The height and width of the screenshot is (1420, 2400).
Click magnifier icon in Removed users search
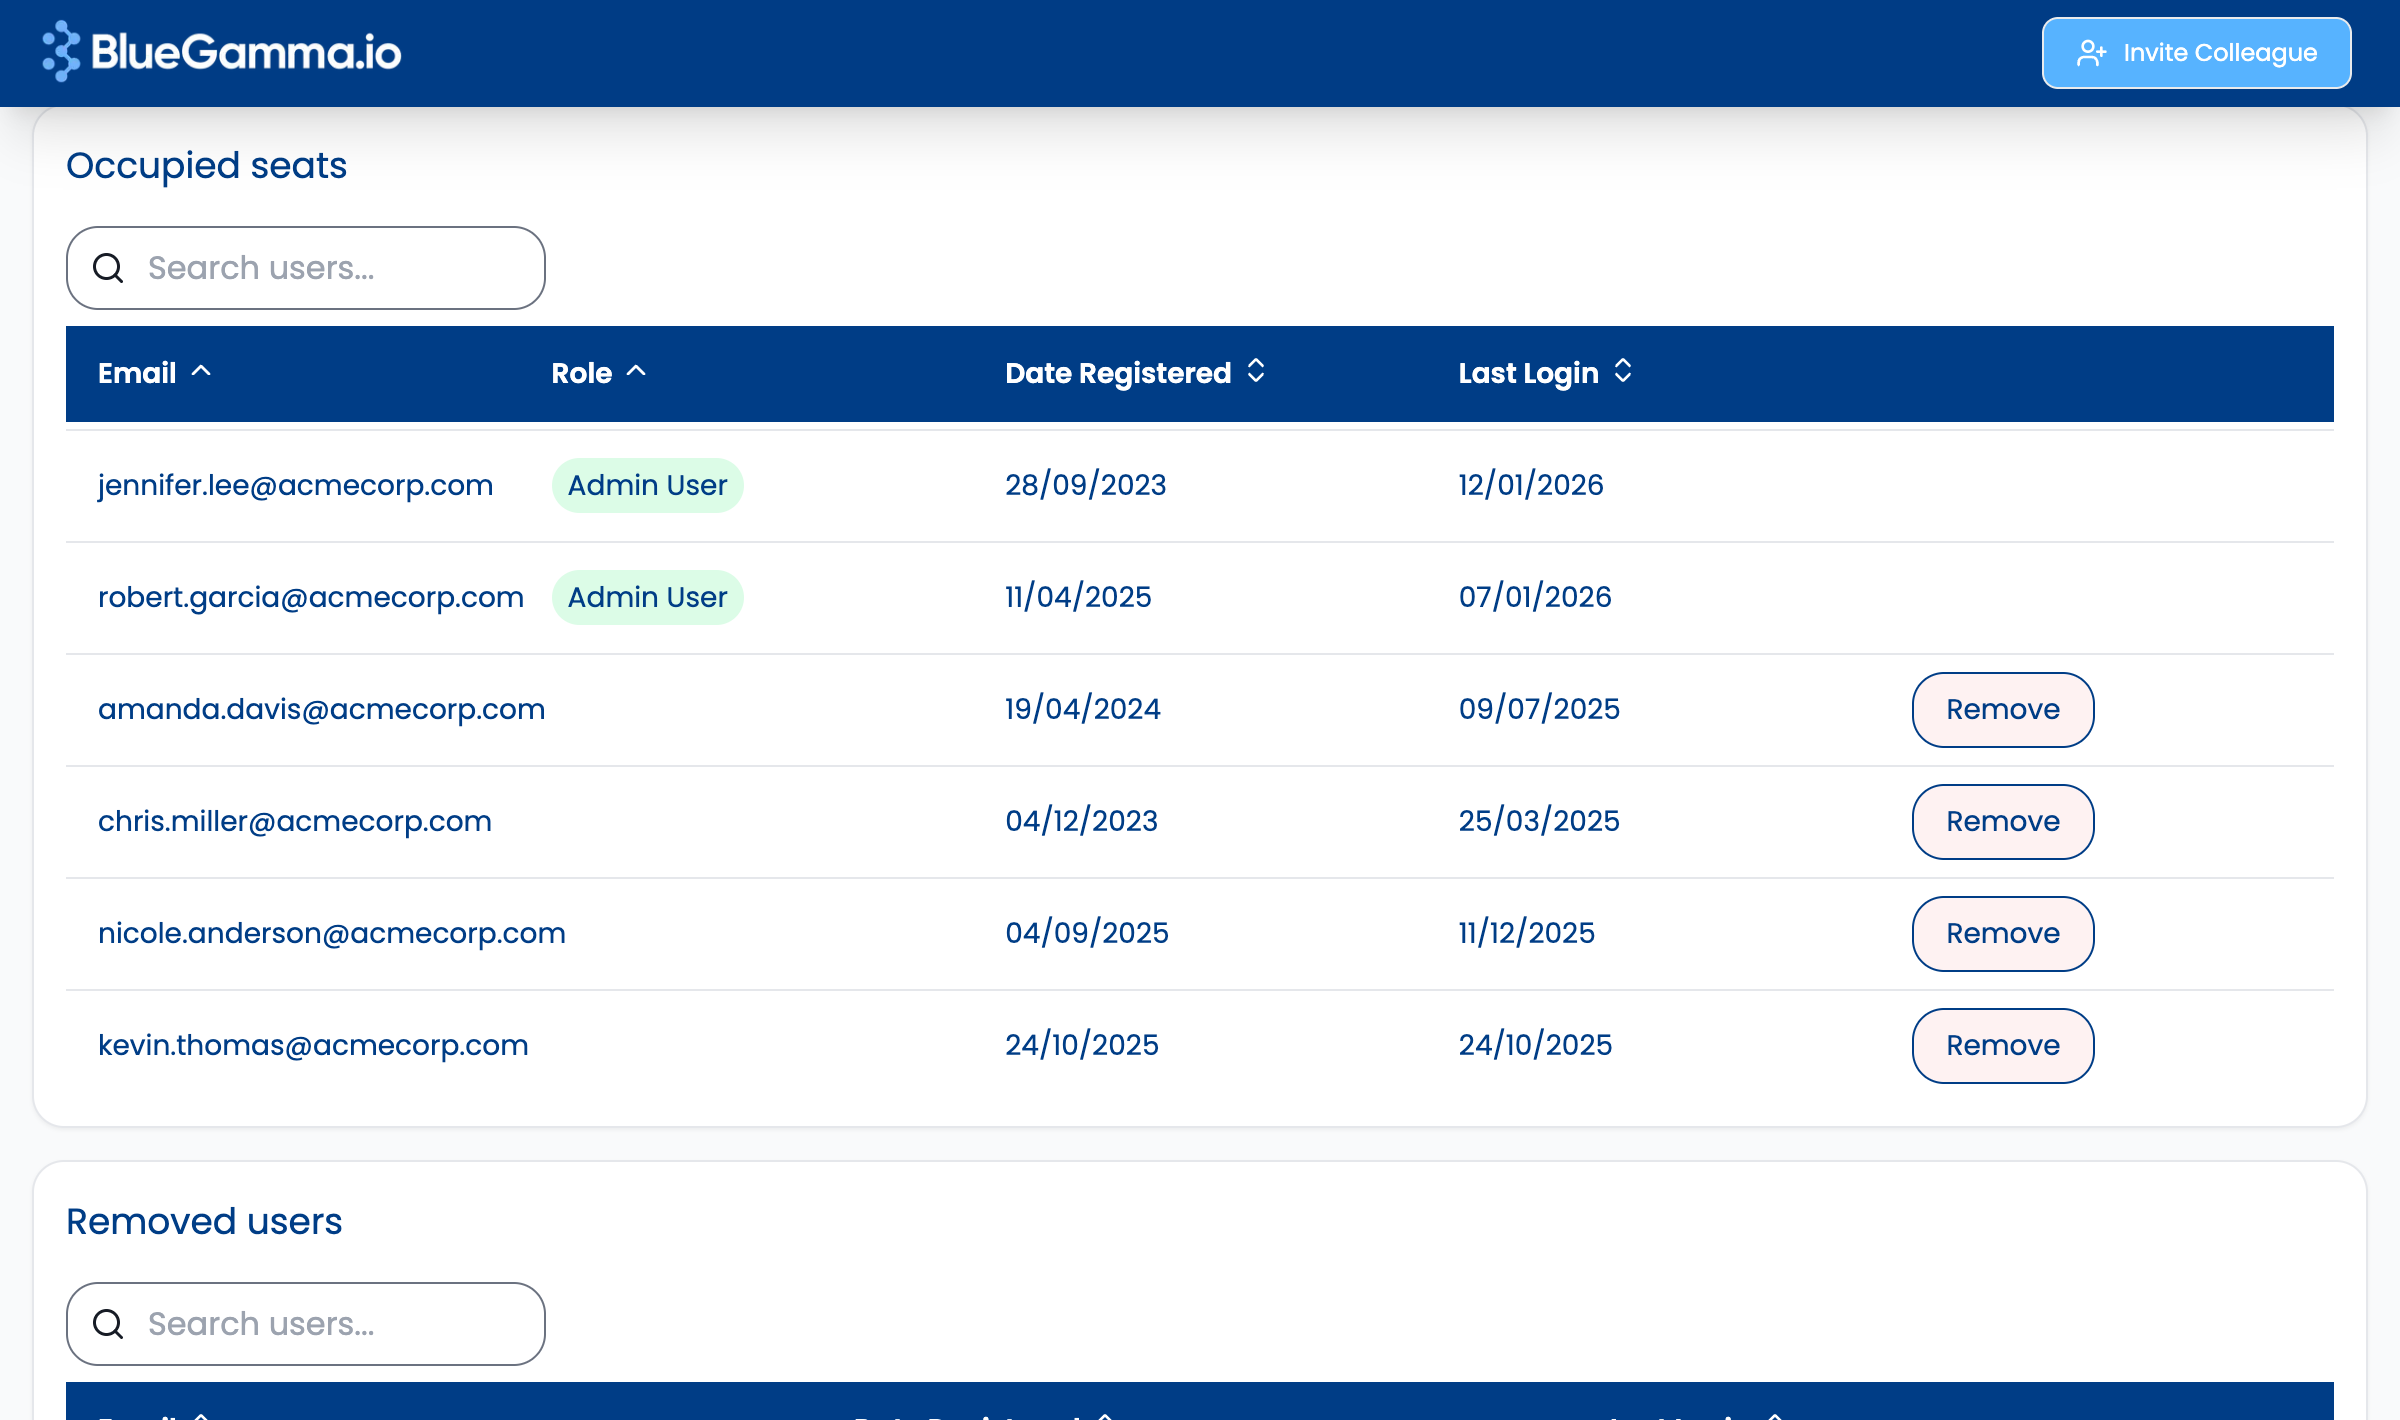pos(108,1324)
